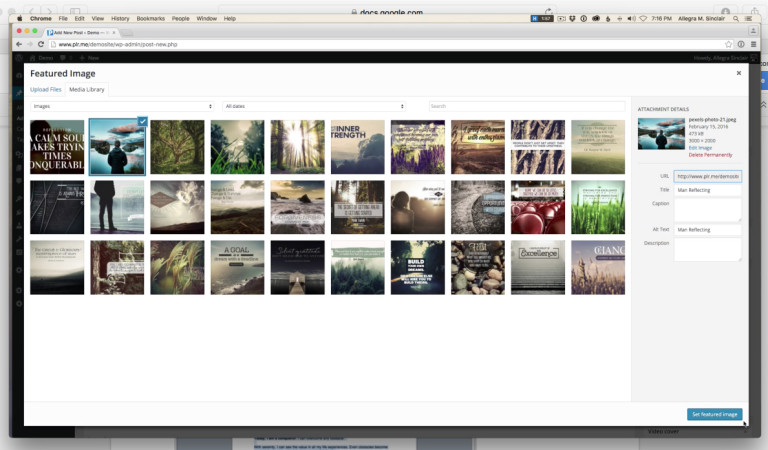Viewport: 768px width, 450px height.
Task: Click the Delete Permanently link
Action: coord(710,155)
